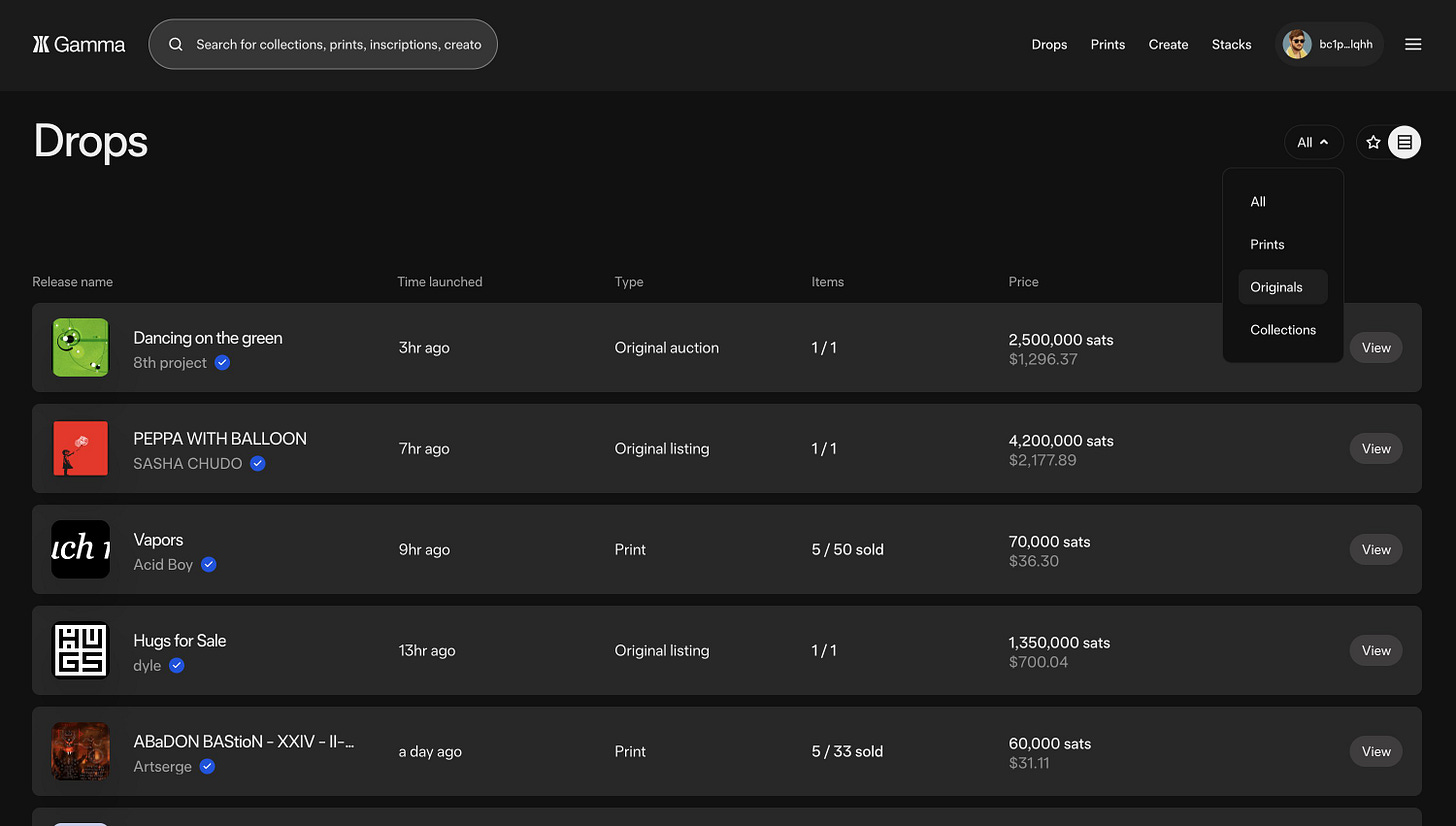Click the Release name column header
This screenshot has width=1456, height=826.
tap(72, 282)
